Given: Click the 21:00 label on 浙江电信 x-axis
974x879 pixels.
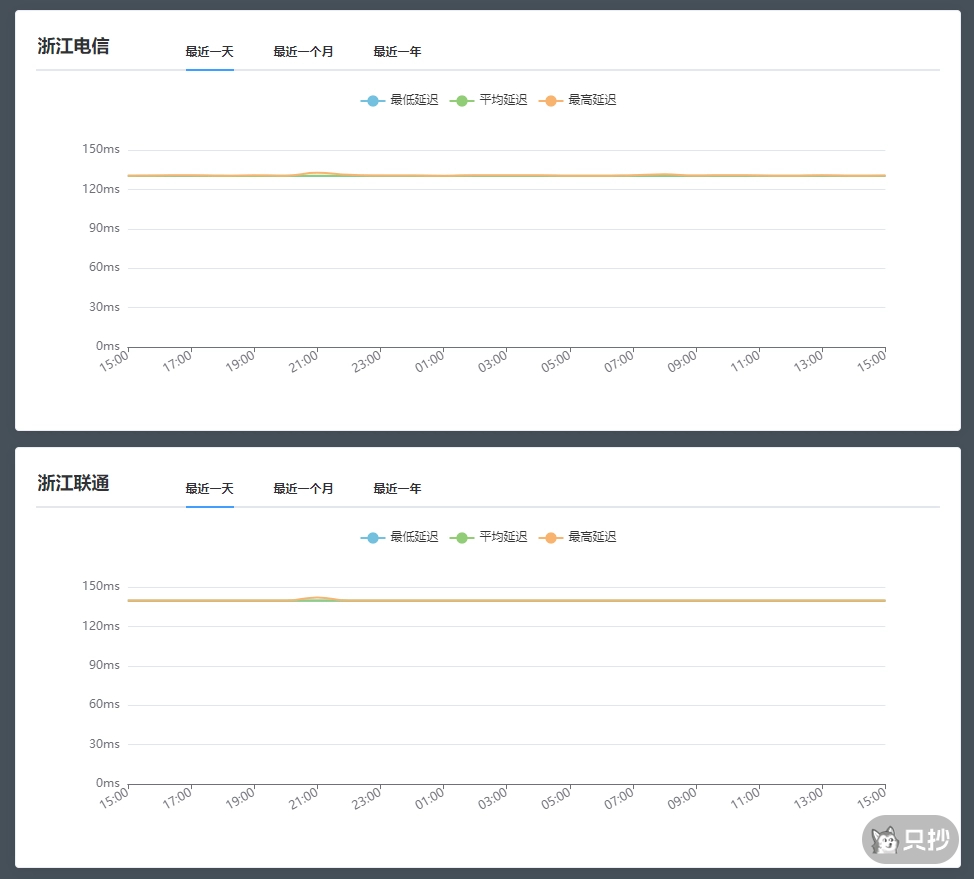Looking at the screenshot, I should [x=302, y=361].
